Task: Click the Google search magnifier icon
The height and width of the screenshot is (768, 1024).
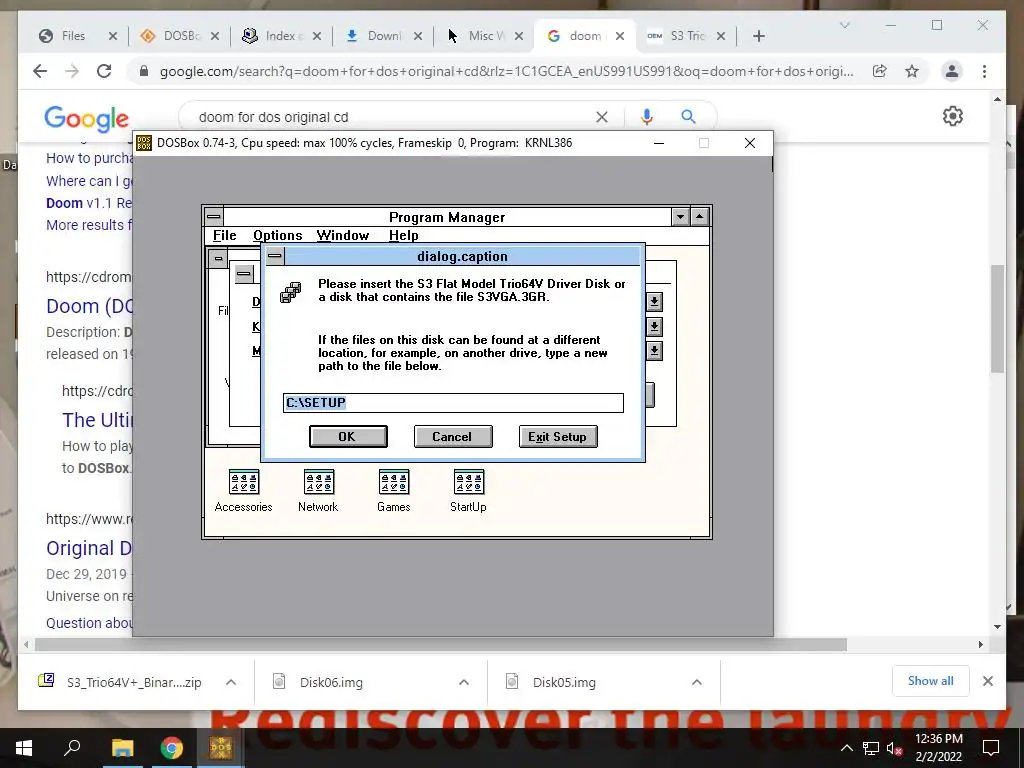Action: pyautogui.click(x=688, y=117)
